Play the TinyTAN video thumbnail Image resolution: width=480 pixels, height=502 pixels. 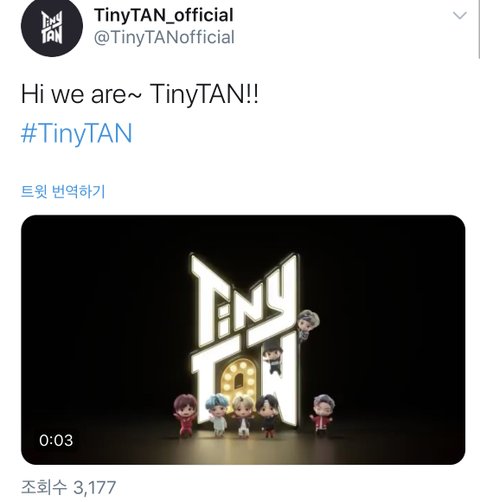tap(243, 340)
